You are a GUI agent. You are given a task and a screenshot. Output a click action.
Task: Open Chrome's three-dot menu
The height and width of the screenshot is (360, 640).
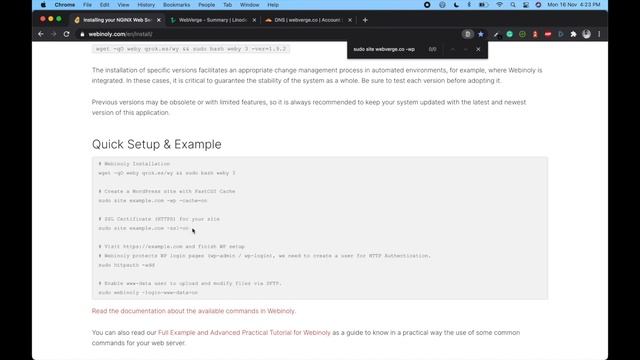[x=599, y=34]
